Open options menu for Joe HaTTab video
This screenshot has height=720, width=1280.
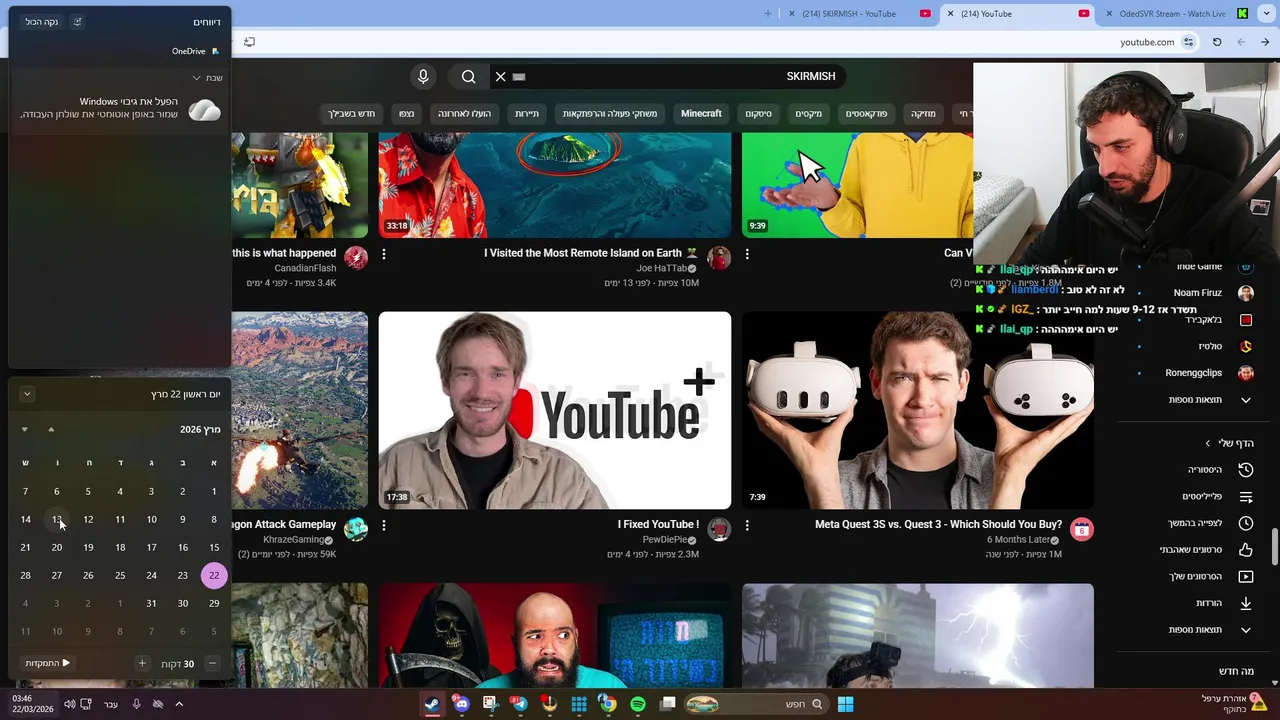coord(384,254)
